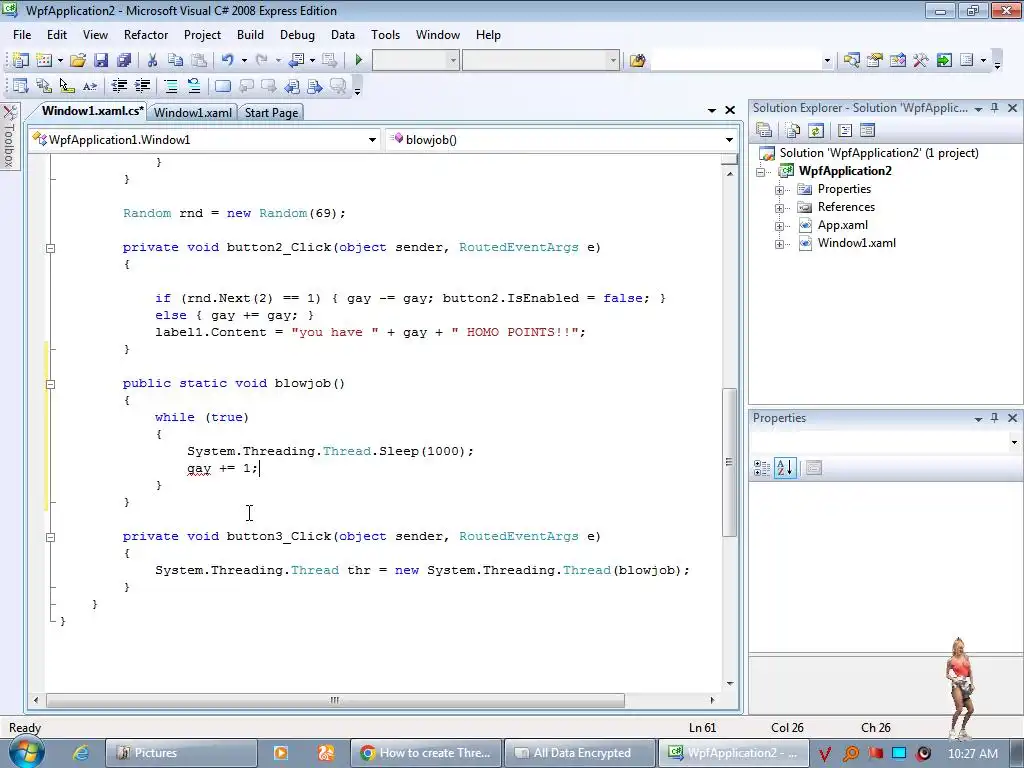Comment out the selected lines icon
The image size is (1024, 768).
pyautogui.click(x=170, y=86)
